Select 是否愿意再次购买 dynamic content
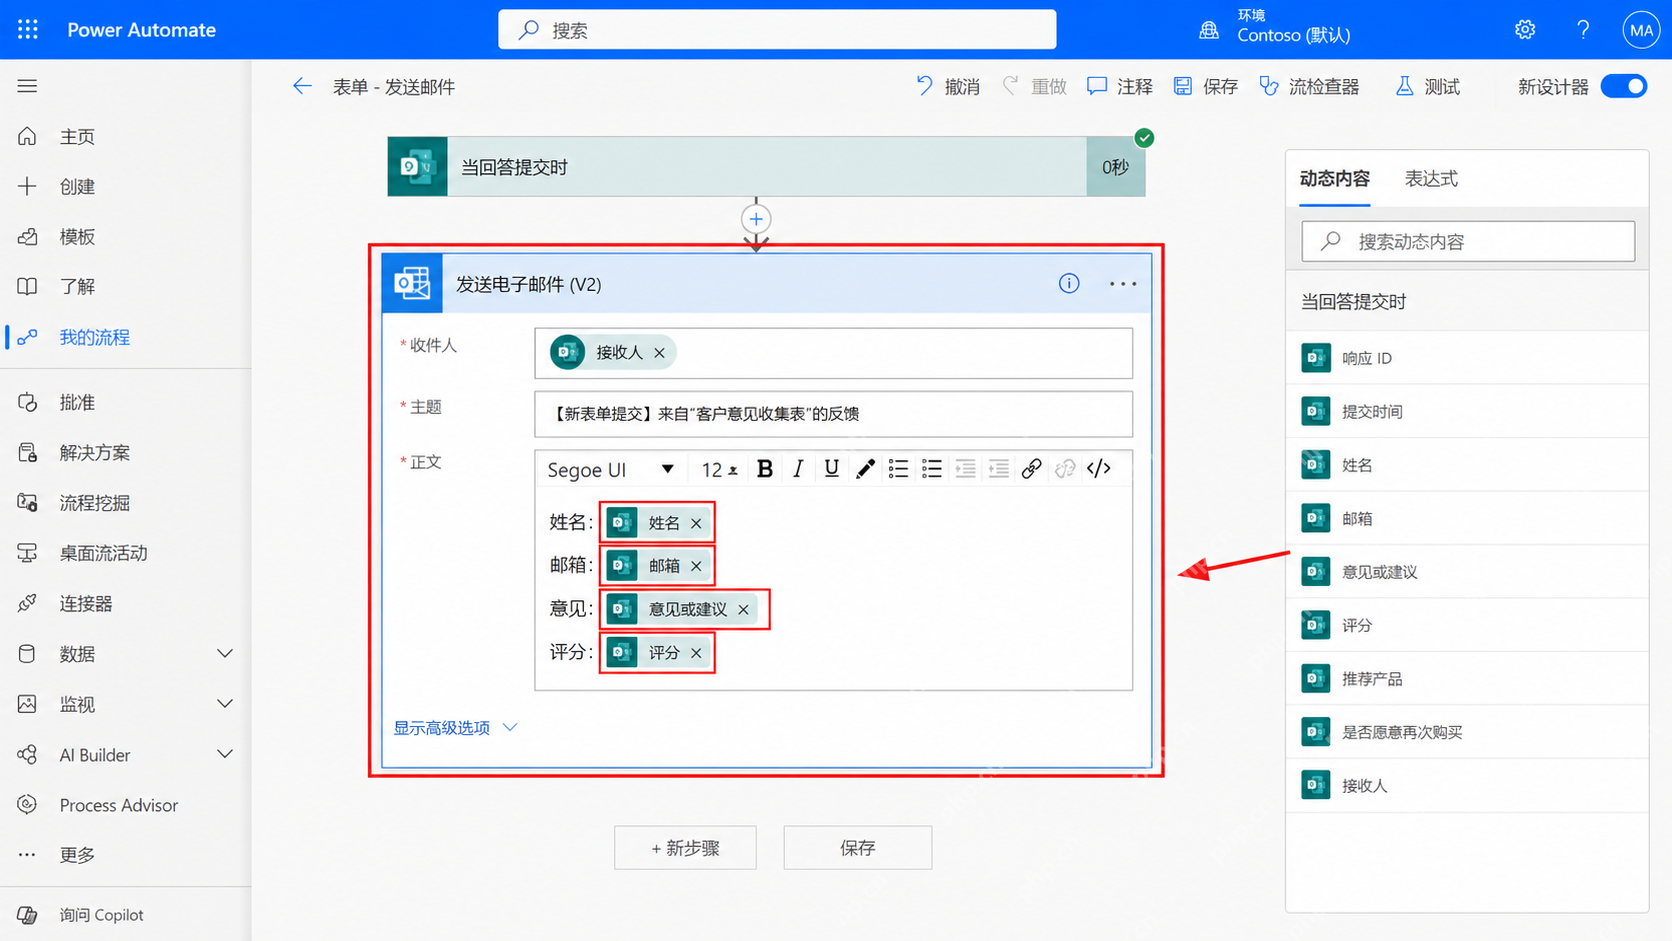 point(1467,732)
